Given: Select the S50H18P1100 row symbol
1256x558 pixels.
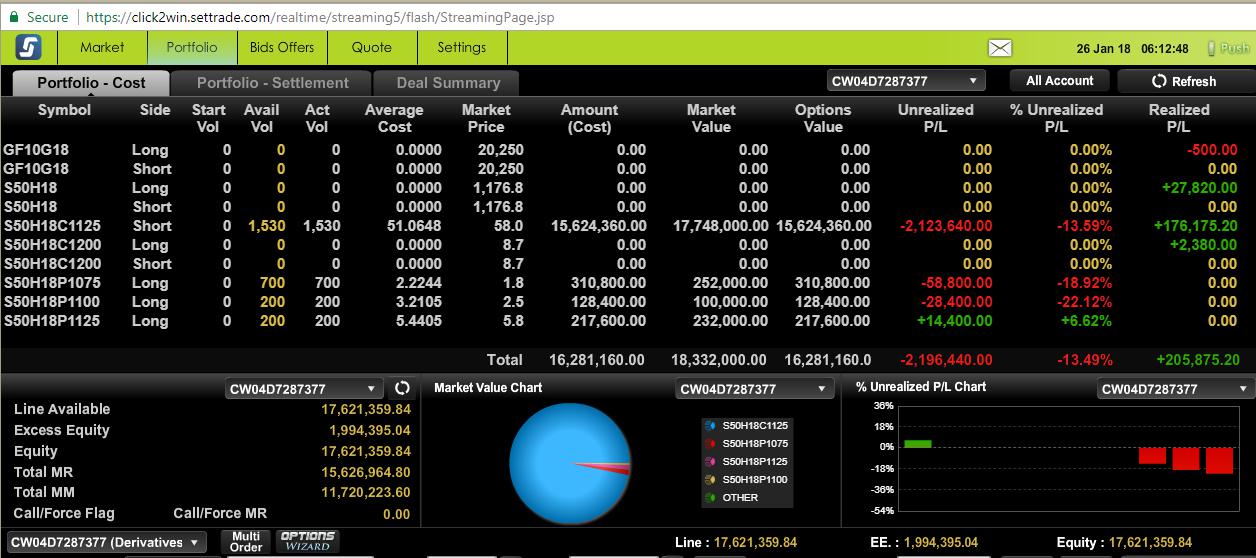Looking at the screenshot, I should point(51,302).
